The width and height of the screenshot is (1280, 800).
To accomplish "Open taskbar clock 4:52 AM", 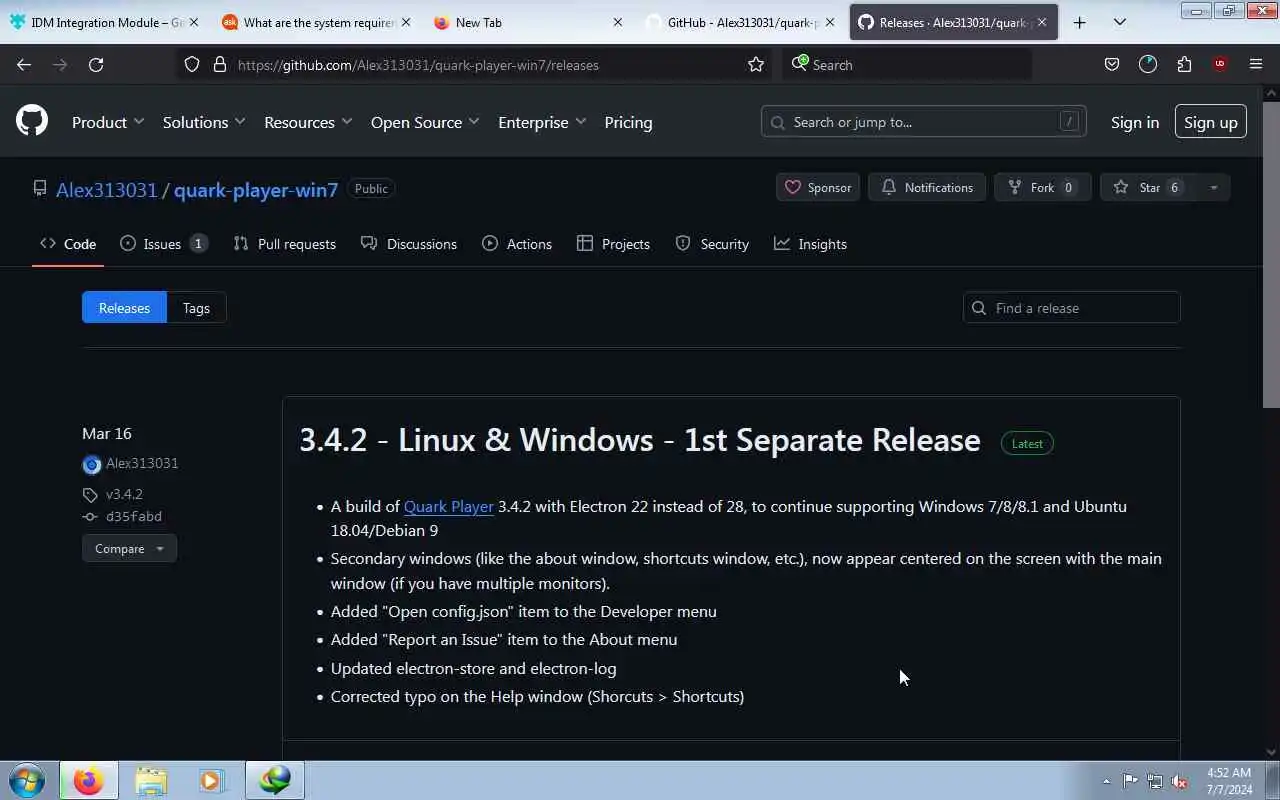I will pyautogui.click(x=1229, y=781).
